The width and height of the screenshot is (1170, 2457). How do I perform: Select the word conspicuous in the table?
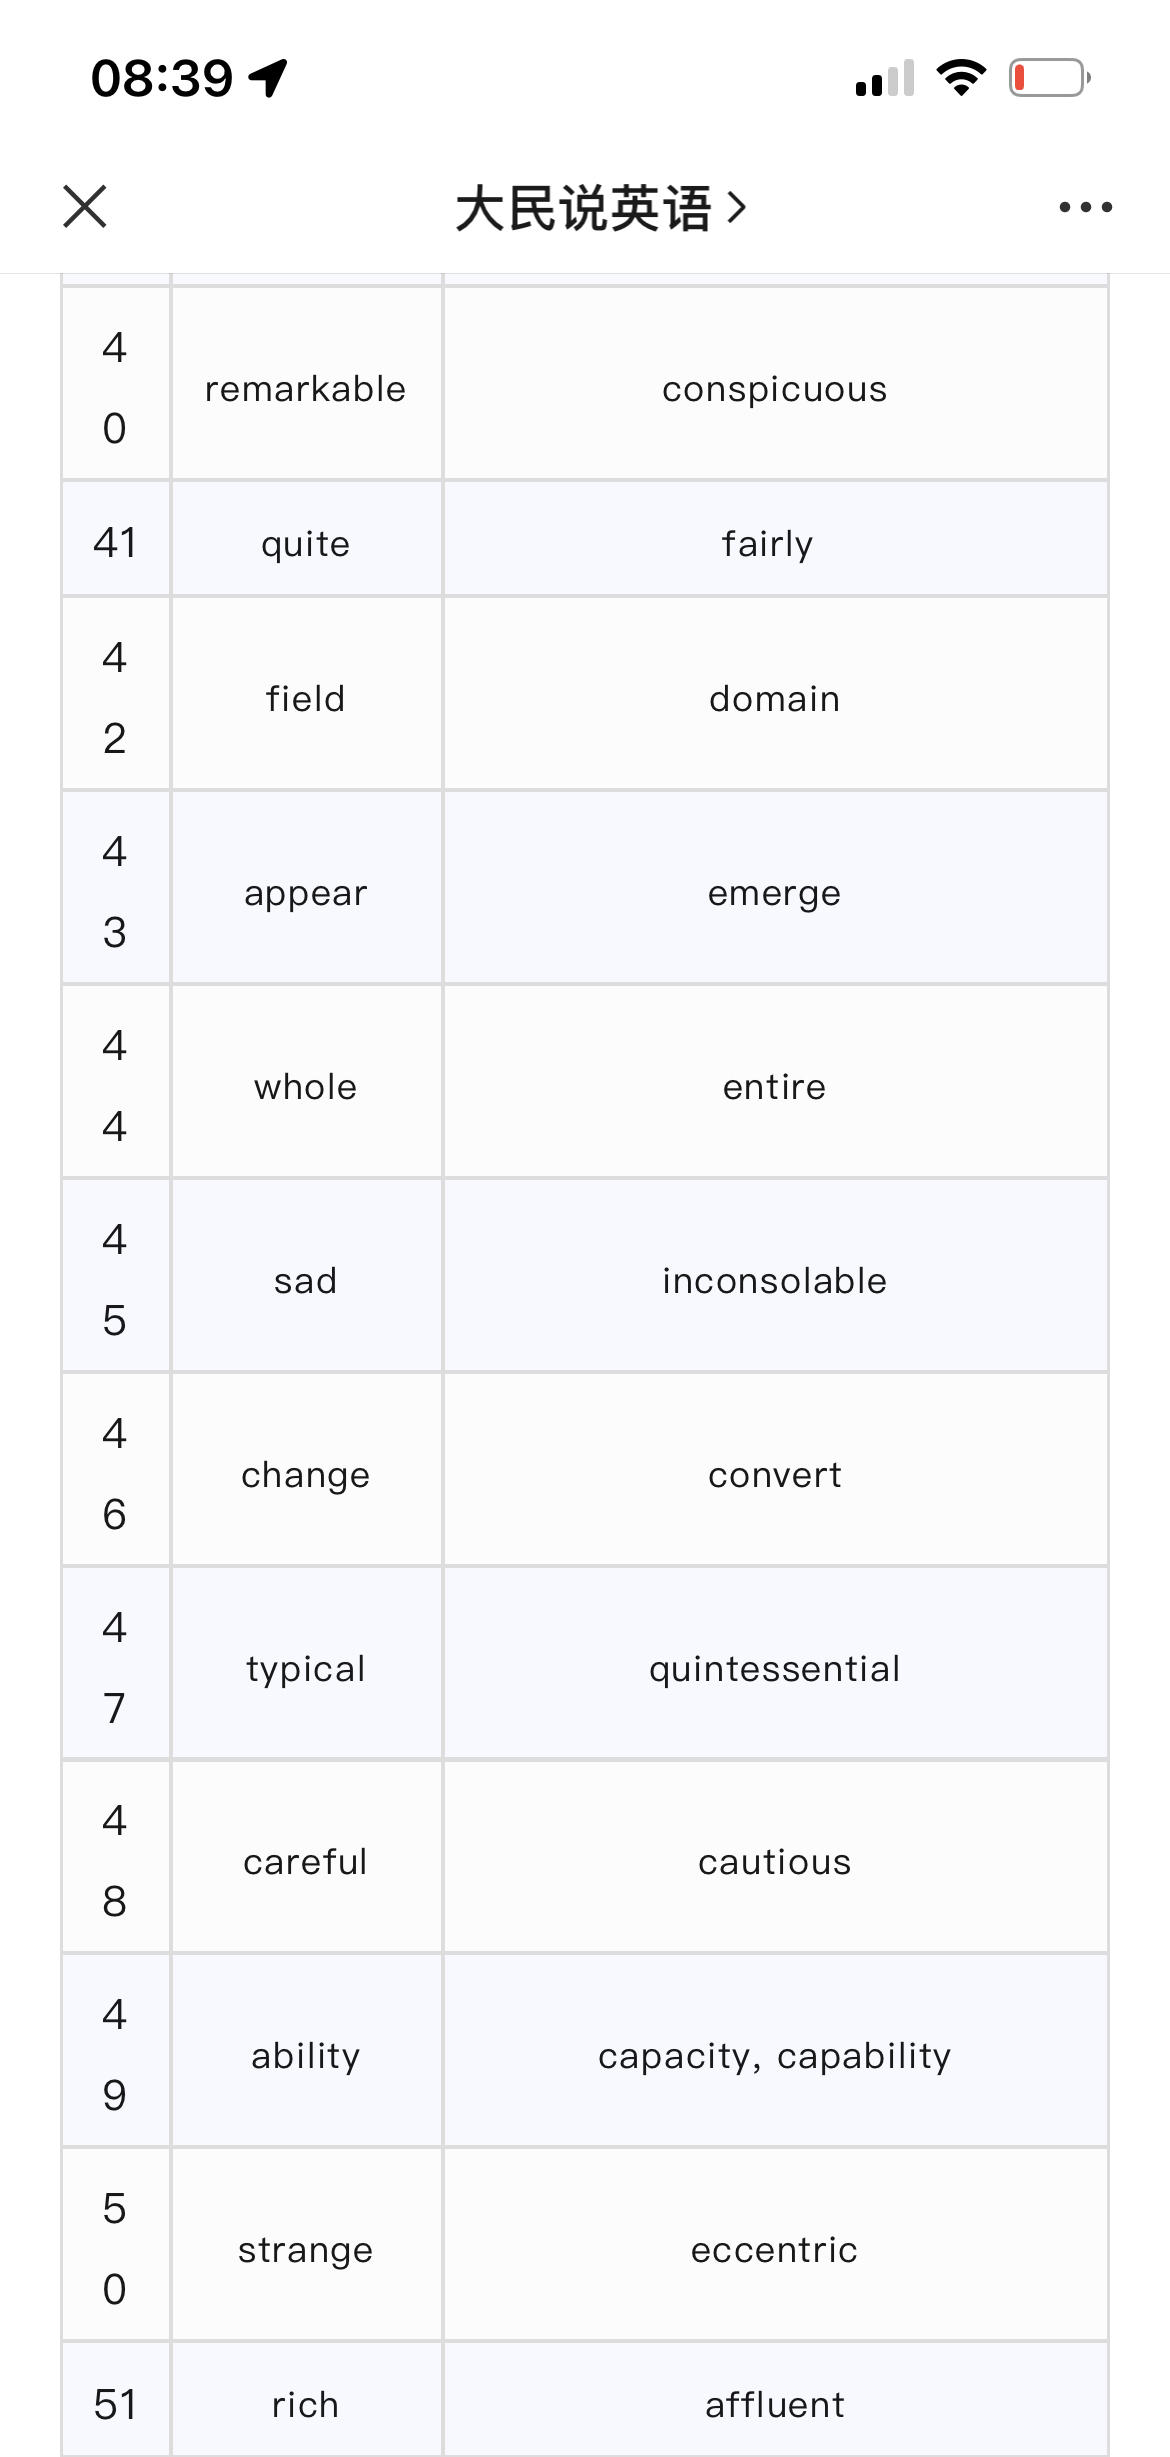coord(775,389)
